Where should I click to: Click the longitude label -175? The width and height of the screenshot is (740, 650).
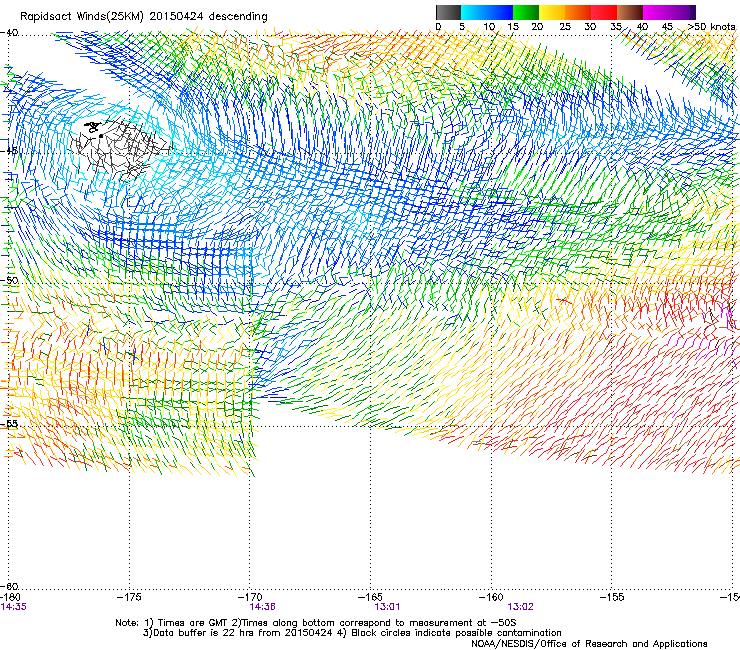(129, 598)
